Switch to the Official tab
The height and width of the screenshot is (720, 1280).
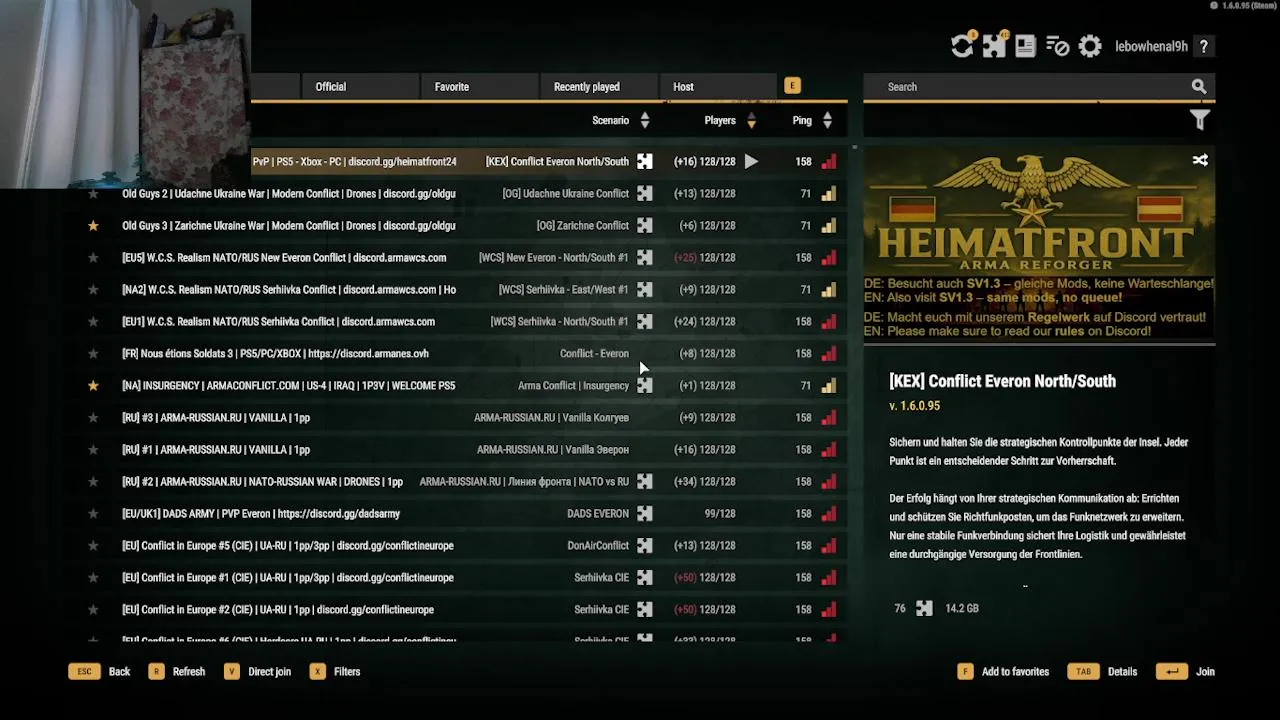click(x=360, y=87)
